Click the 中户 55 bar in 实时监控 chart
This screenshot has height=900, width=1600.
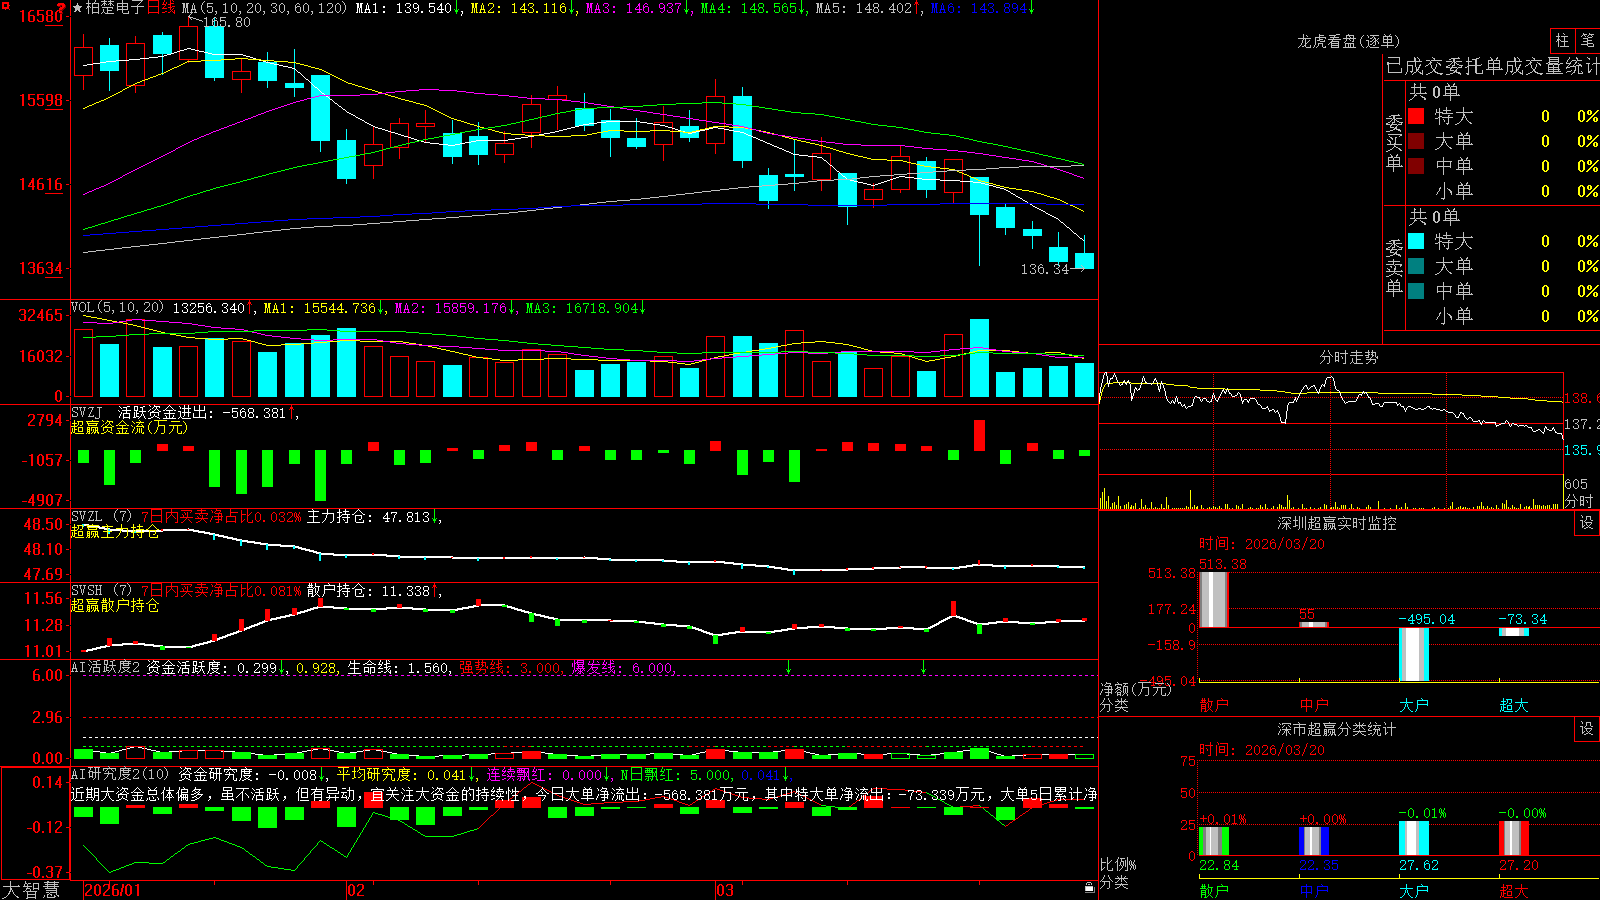click(1314, 625)
